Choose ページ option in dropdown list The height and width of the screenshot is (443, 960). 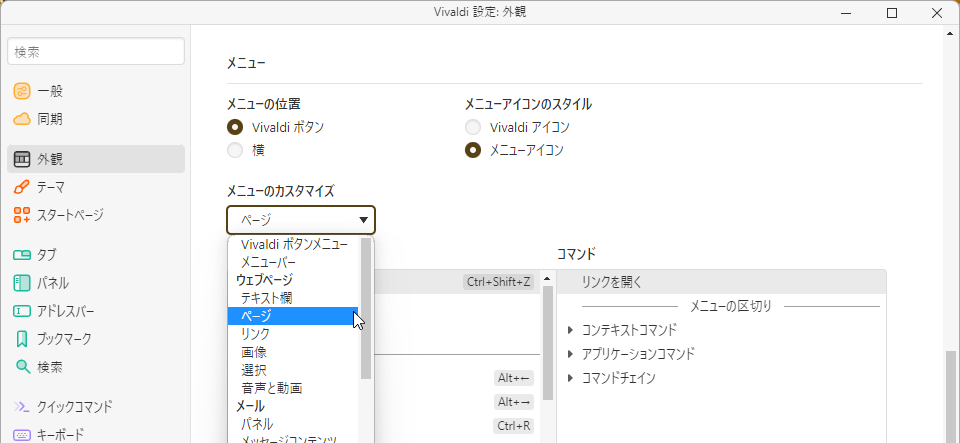click(293, 316)
